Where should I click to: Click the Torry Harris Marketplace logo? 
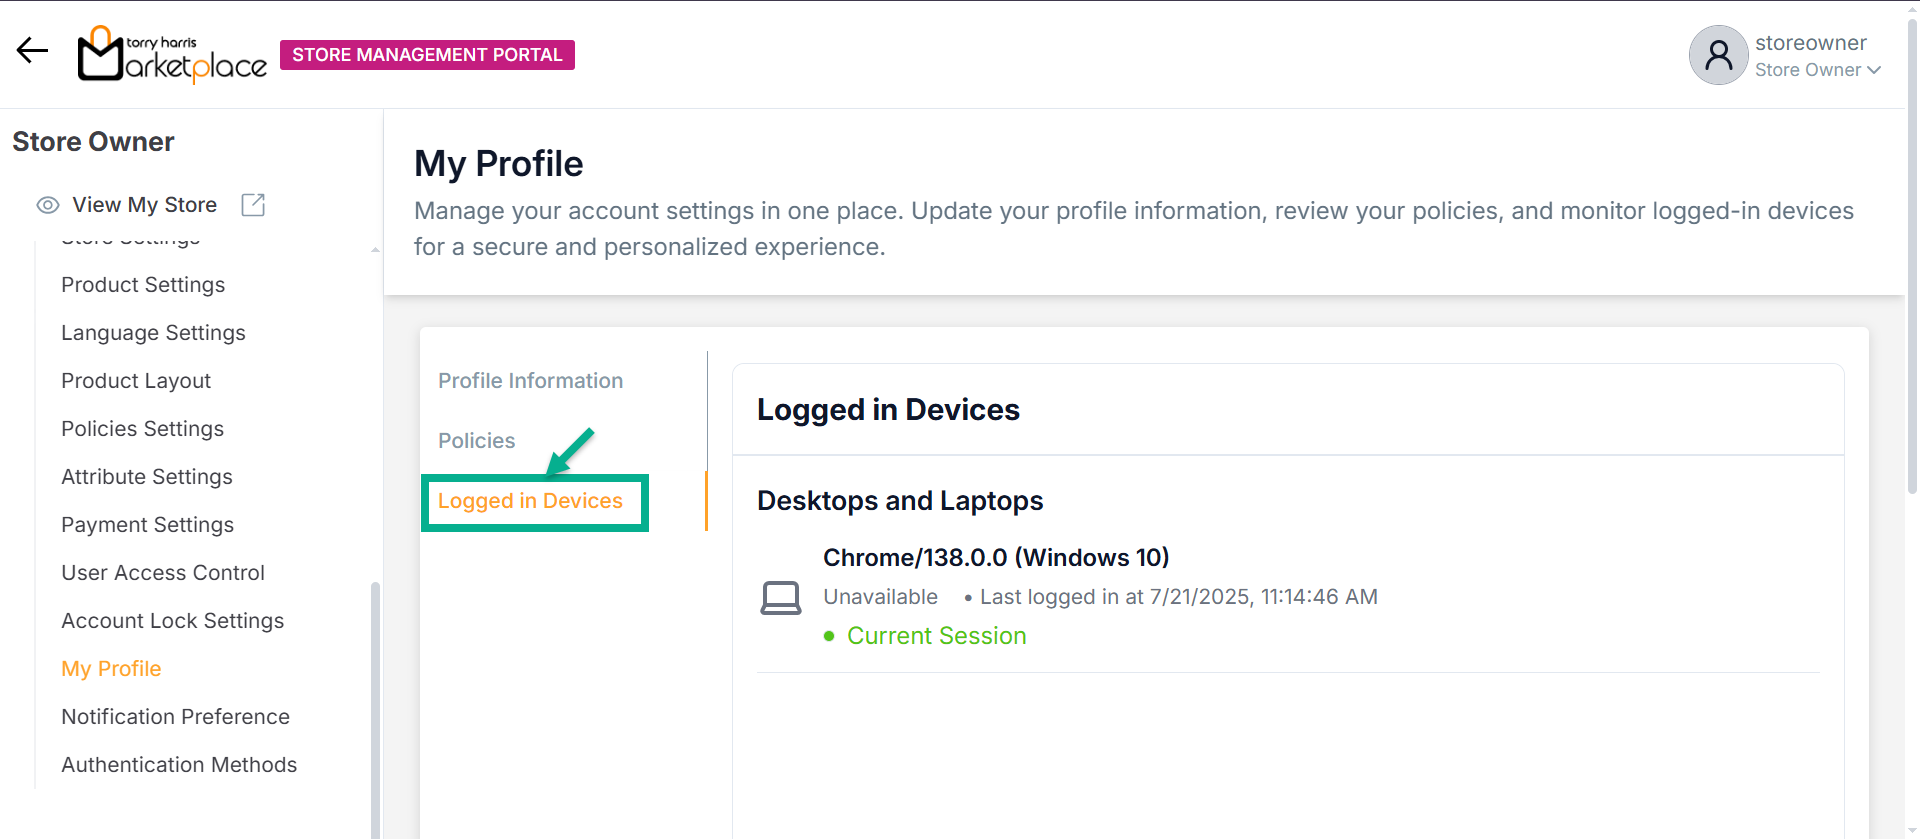[x=172, y=54]
